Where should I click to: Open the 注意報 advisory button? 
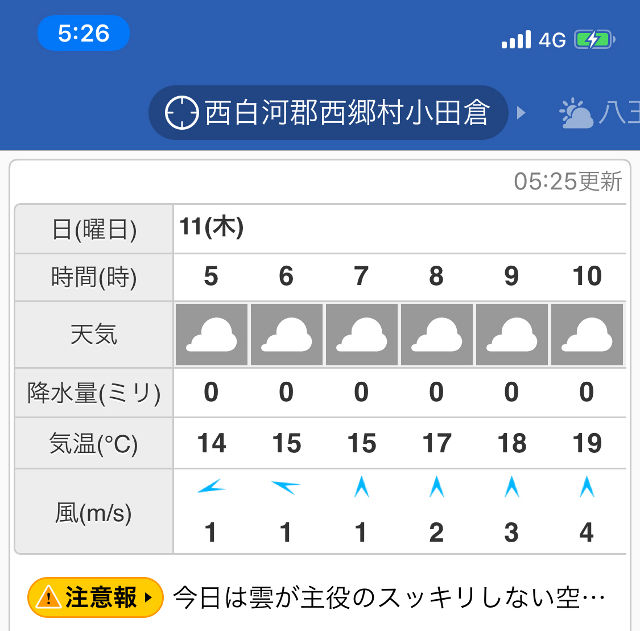(96, 597)
